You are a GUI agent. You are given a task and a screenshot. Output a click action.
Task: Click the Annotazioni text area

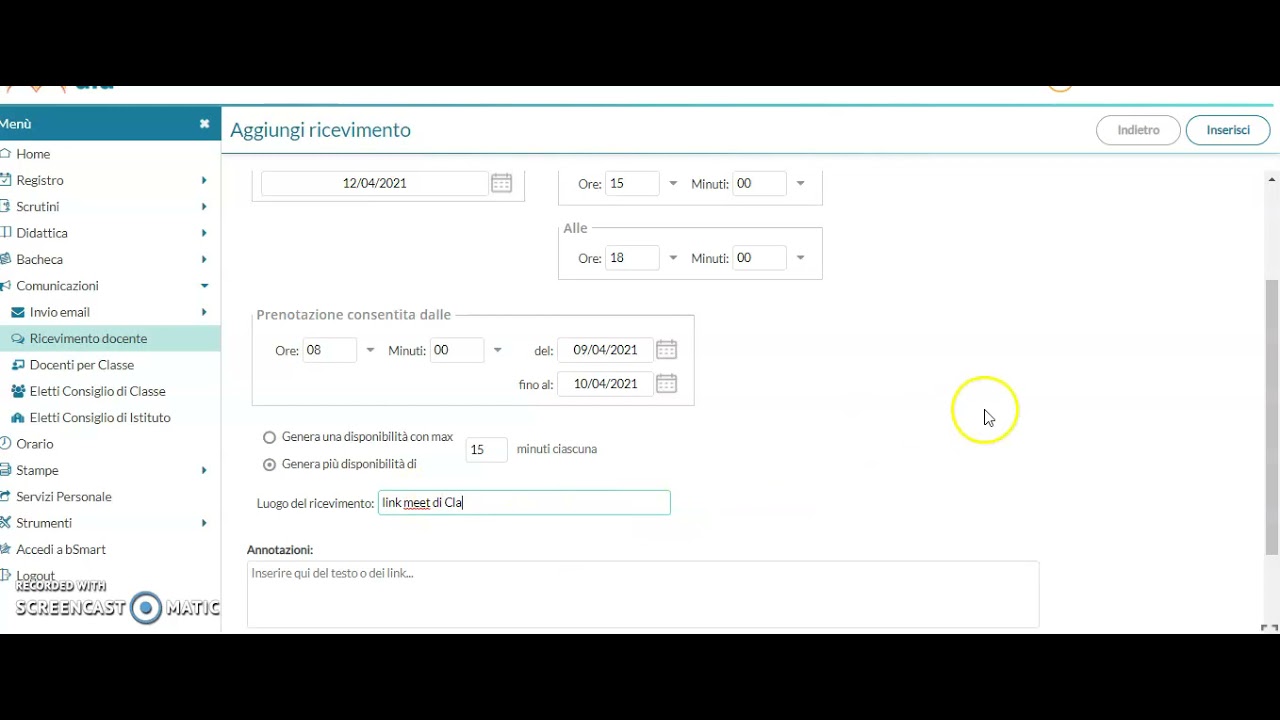point(643,594)
